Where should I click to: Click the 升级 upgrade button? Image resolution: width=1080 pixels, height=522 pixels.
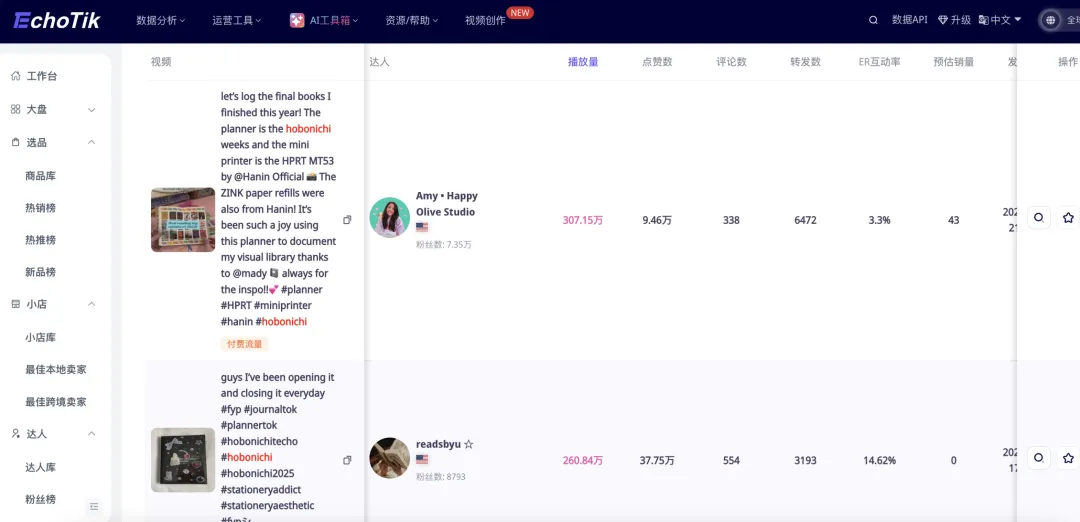click(954, 20)
